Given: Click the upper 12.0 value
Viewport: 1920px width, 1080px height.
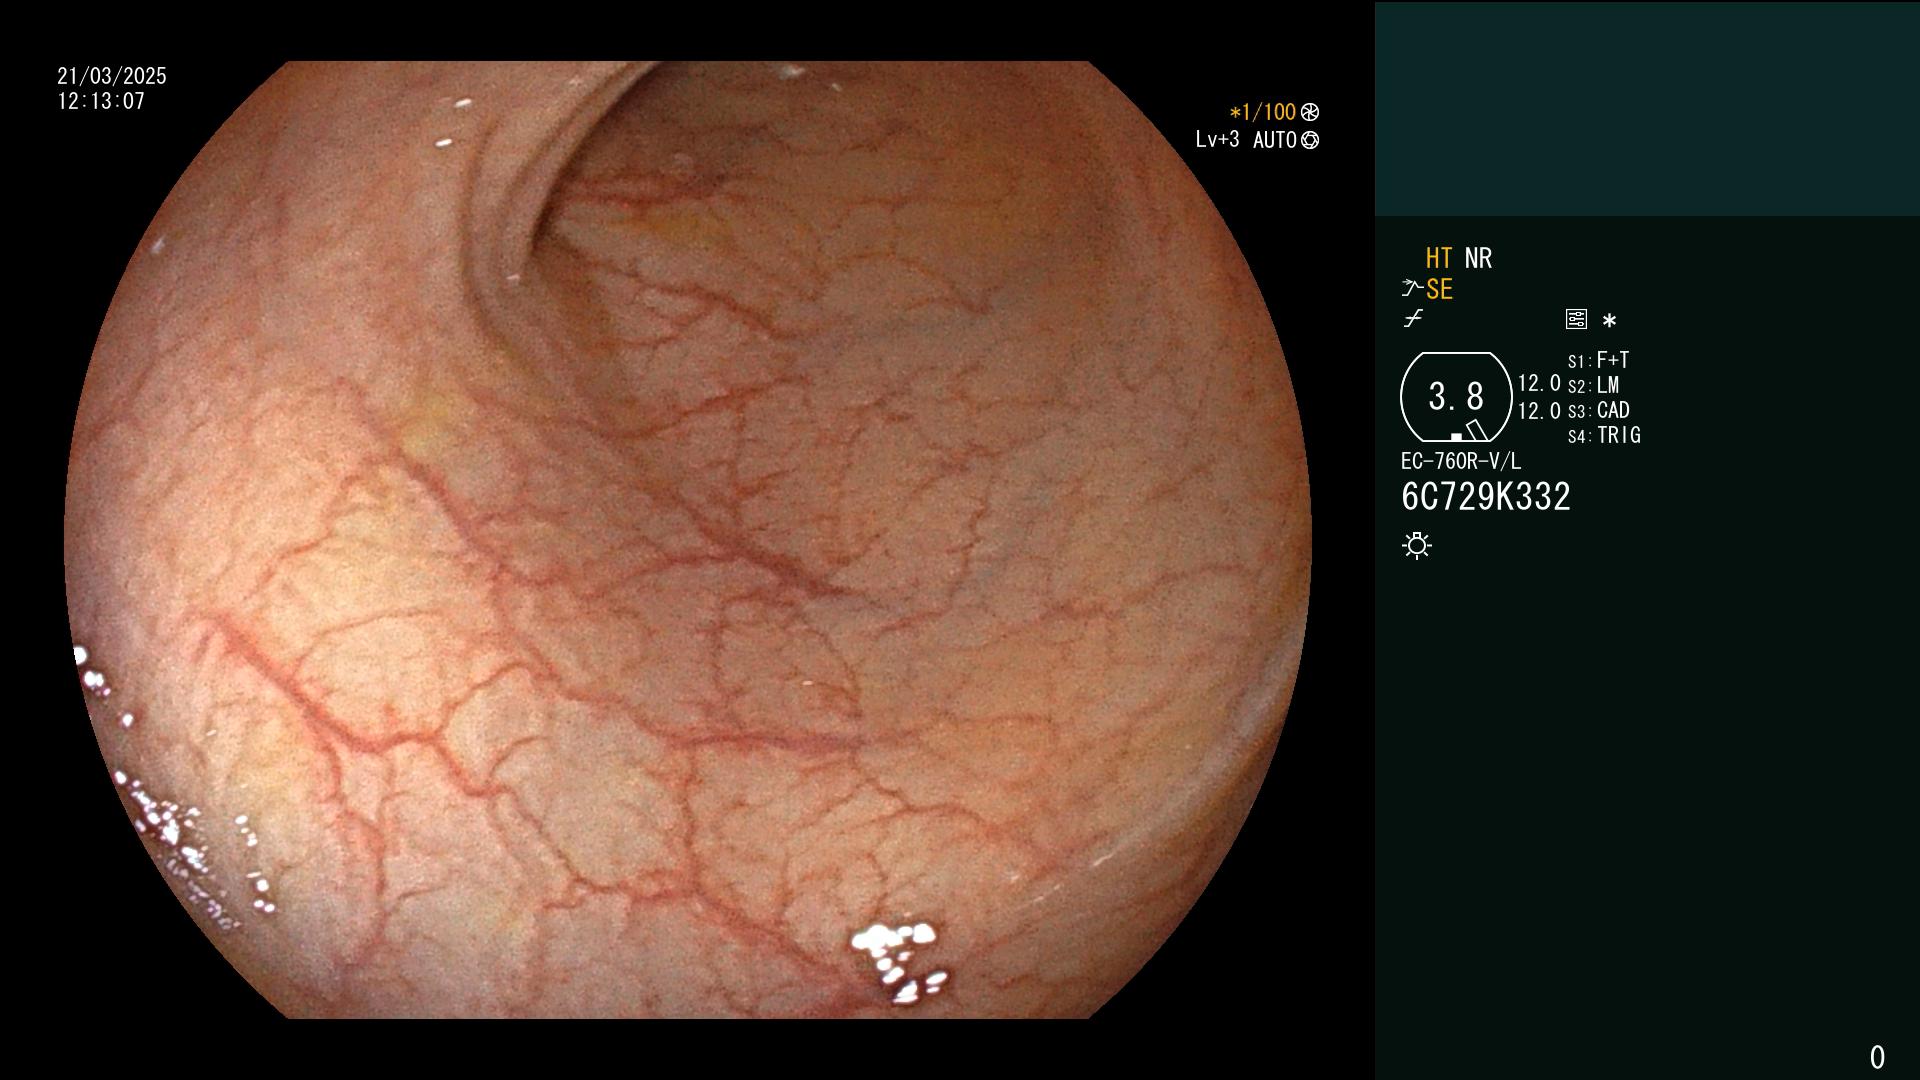Looking at the screenshot, I should (1539, 384).
